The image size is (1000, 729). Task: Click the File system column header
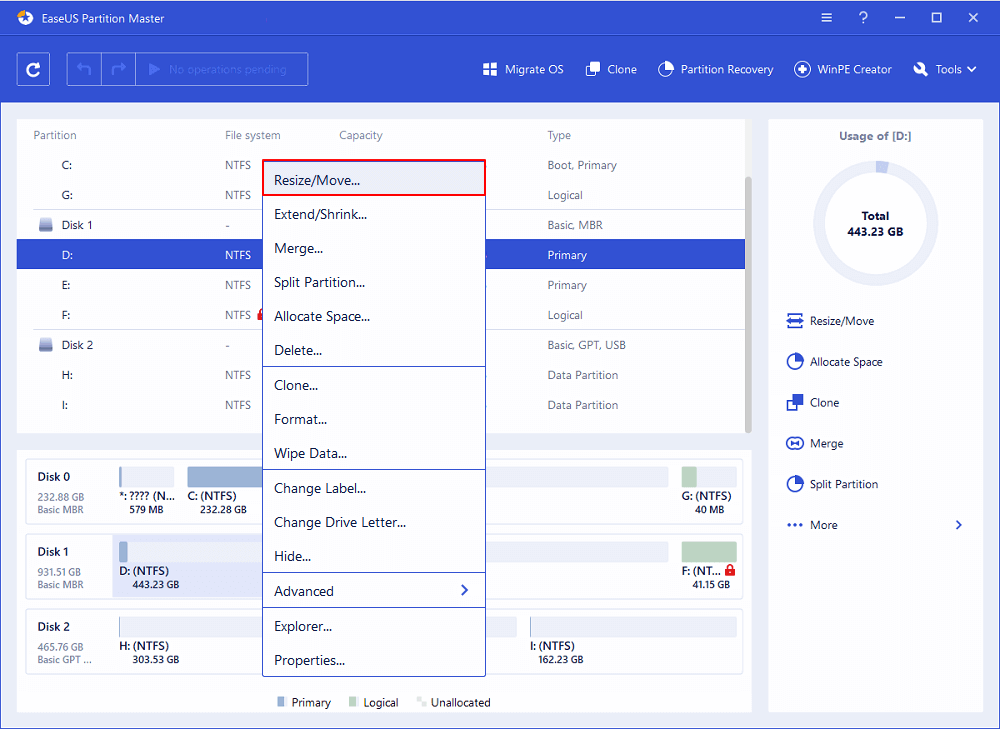point(253,135)
